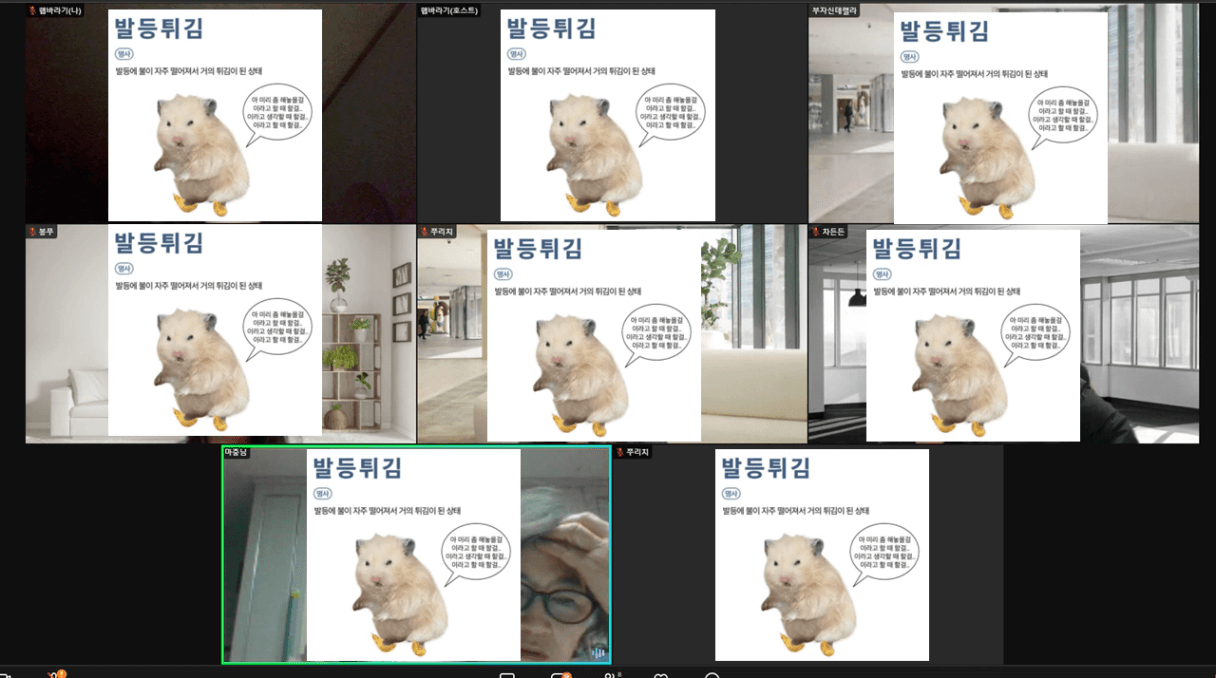Click the muted mic icon next to 봉부
Screen dimensions: 1216x678
click(32, 231)
